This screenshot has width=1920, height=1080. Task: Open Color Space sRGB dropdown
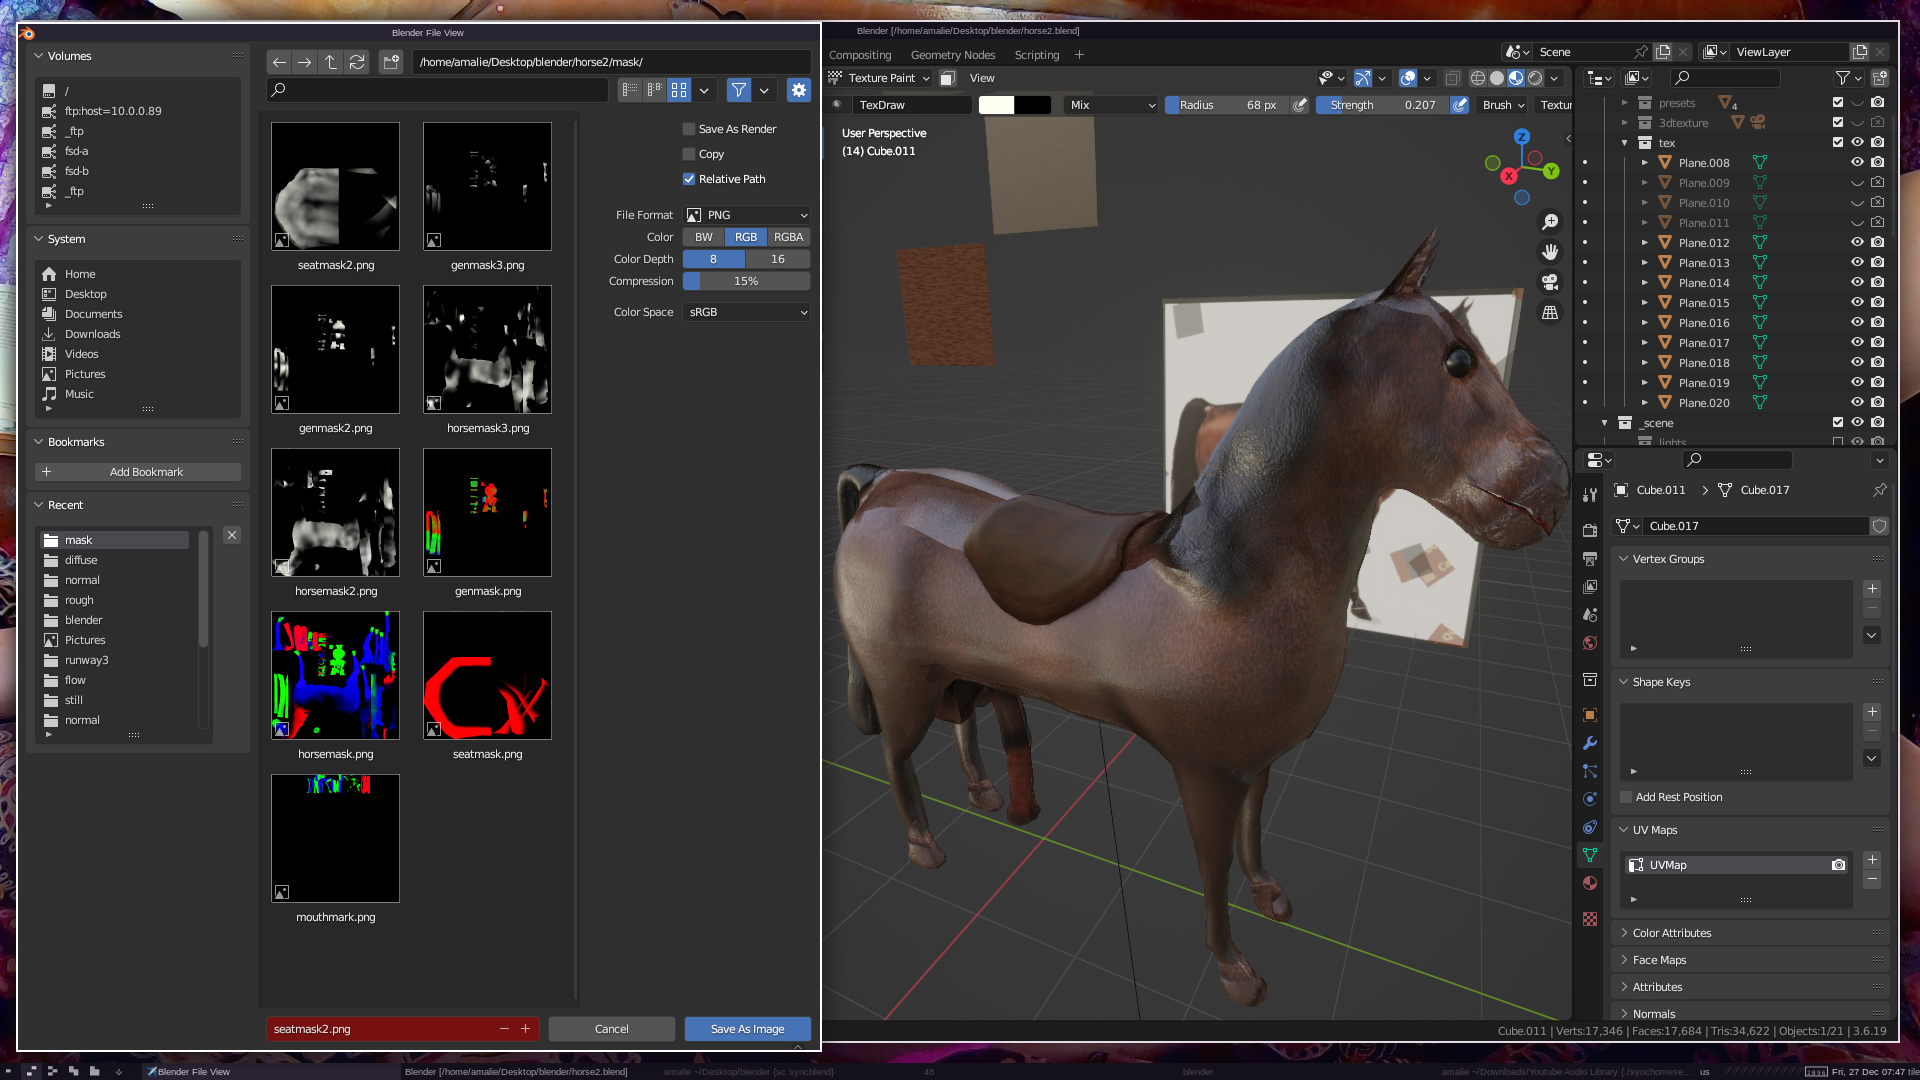click(747, 312)
